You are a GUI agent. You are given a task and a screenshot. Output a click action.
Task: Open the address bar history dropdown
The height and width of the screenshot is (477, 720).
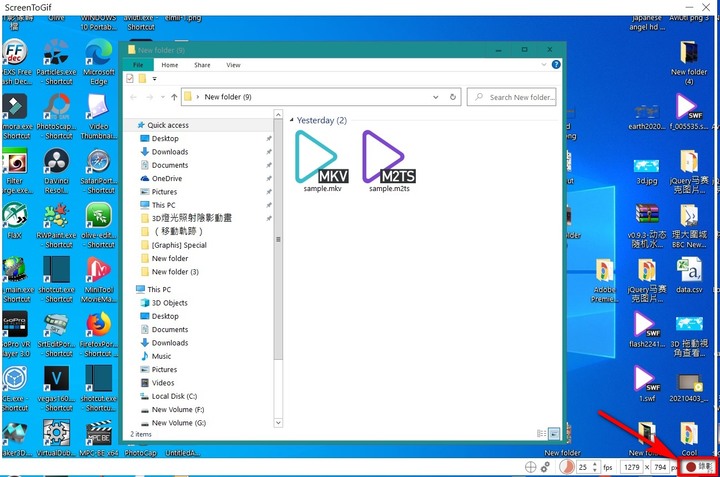click(x=435, y=97)
